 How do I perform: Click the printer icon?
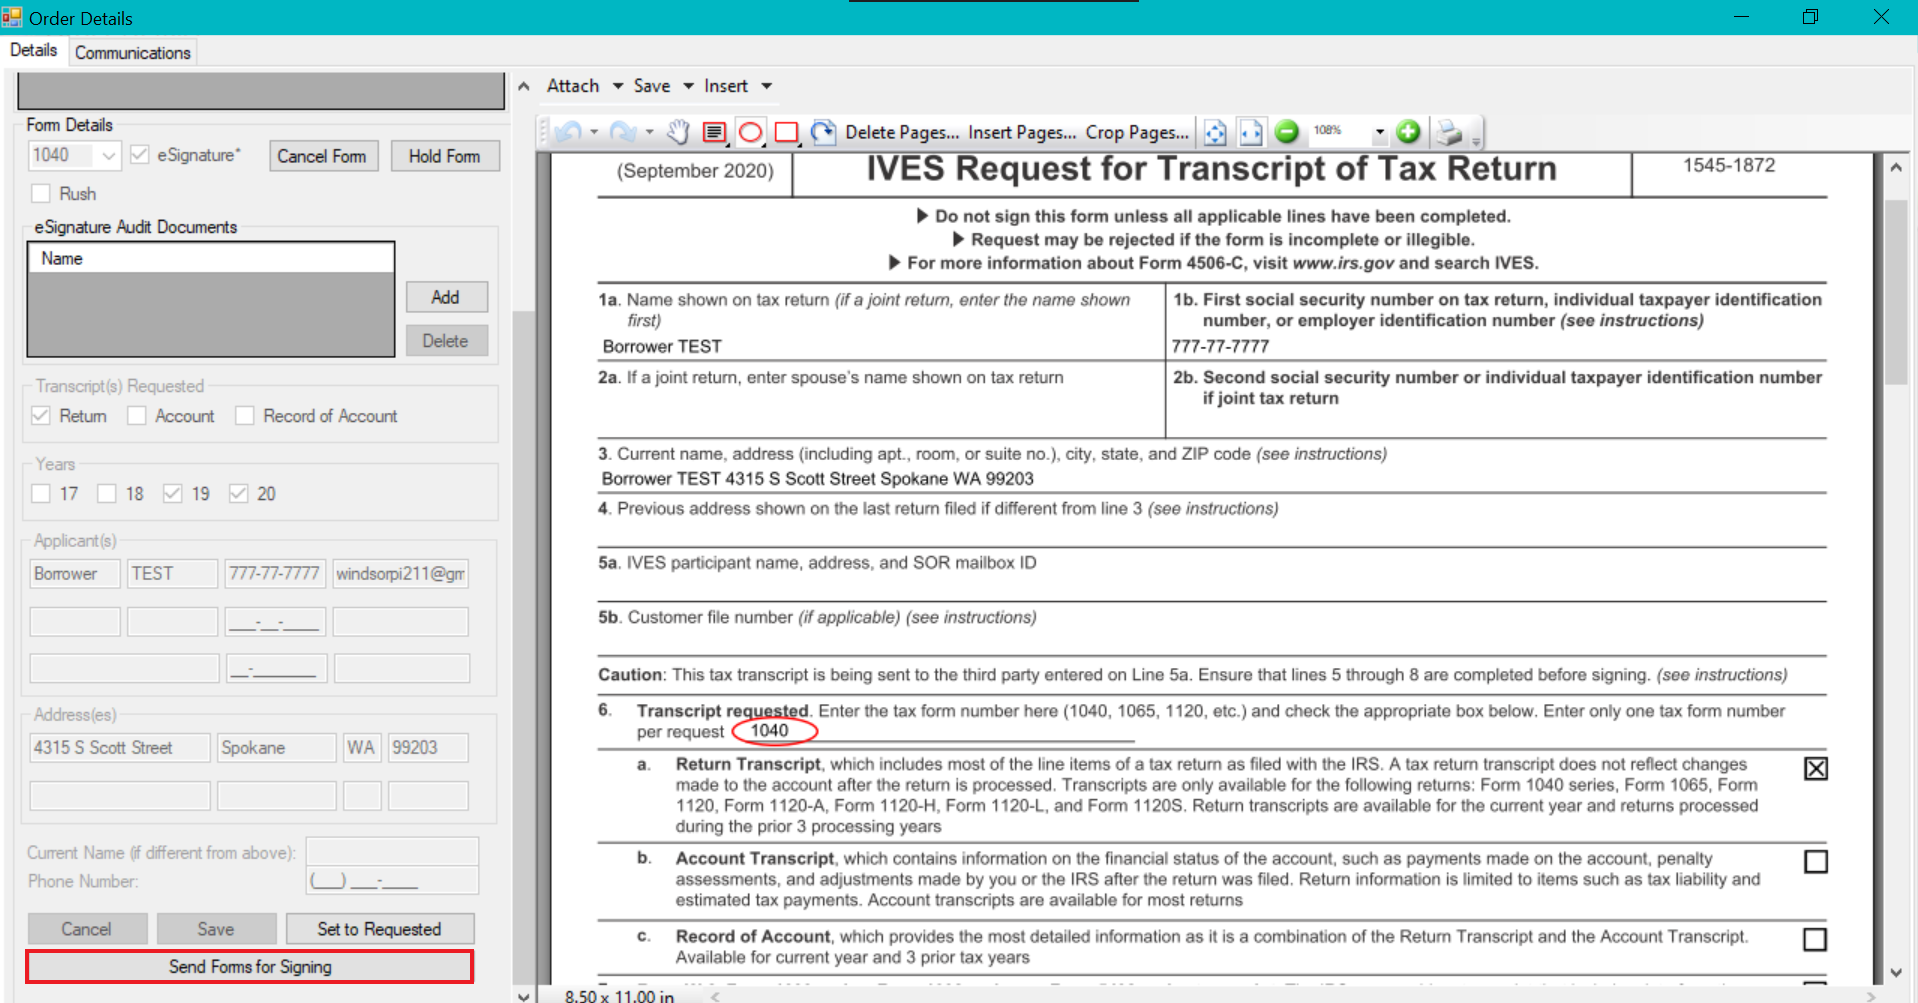(x=1449, y=132)
